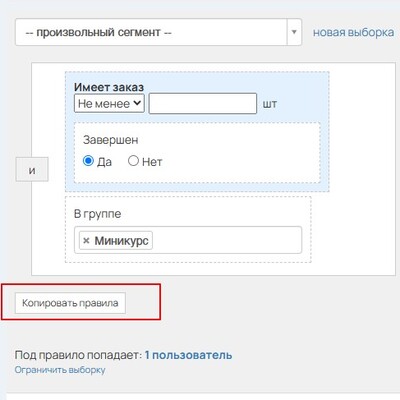The width and height of the screenshot is (400, 400).
Task: Click the Нет text label
Action: (152, 162)
